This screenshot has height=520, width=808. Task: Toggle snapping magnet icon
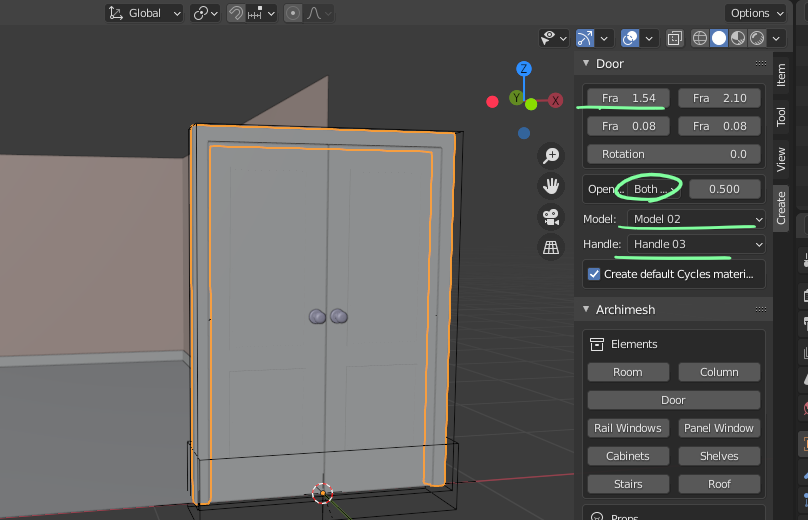(x=236, y=13)
